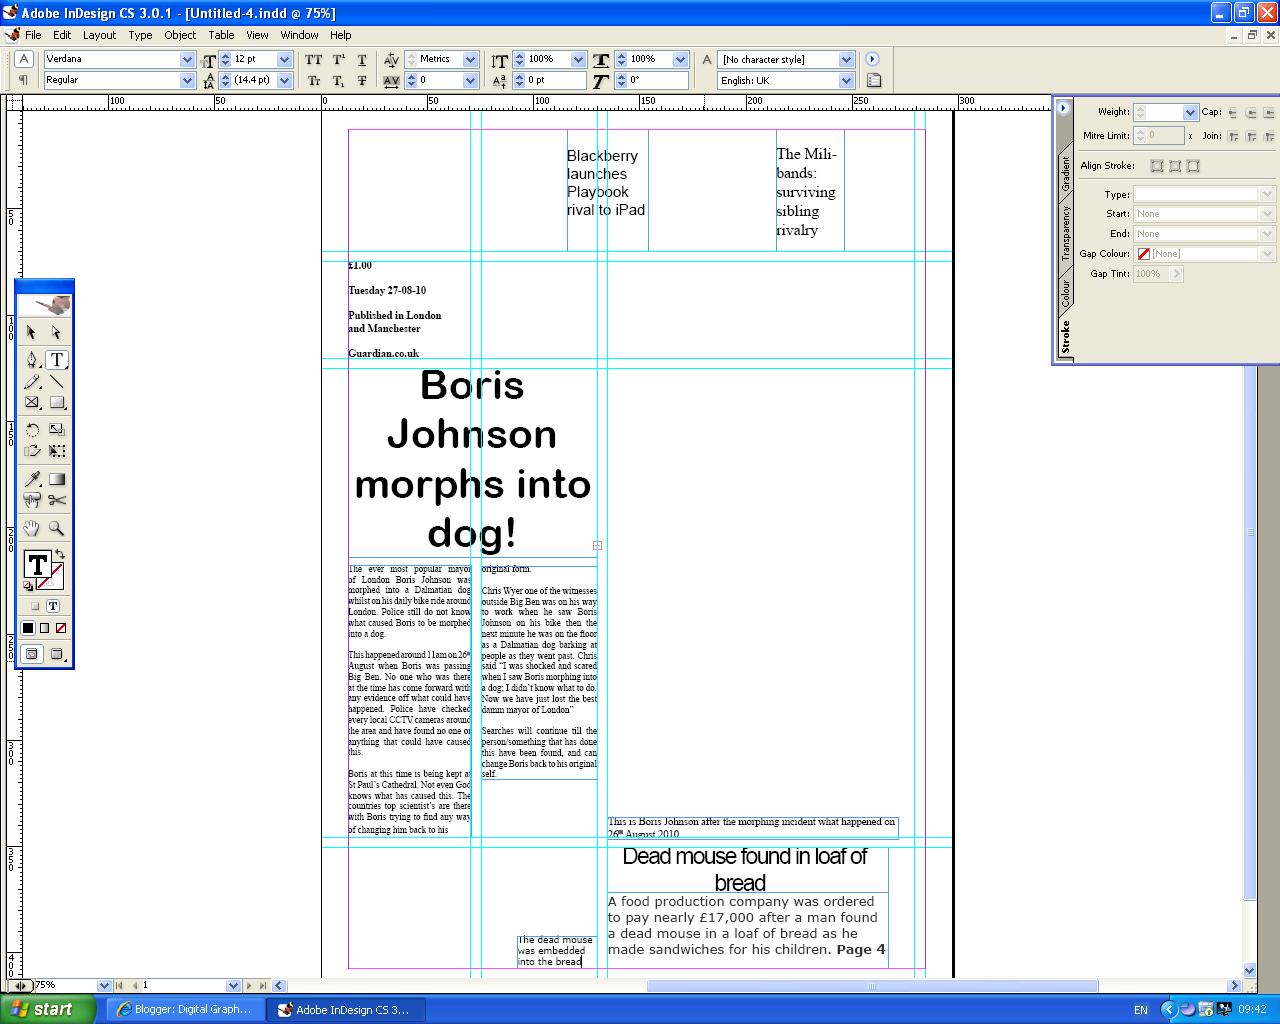This screenshot has width=1280, height=1024.
Task: Activate the Pen tool
Action: (32, 360)
